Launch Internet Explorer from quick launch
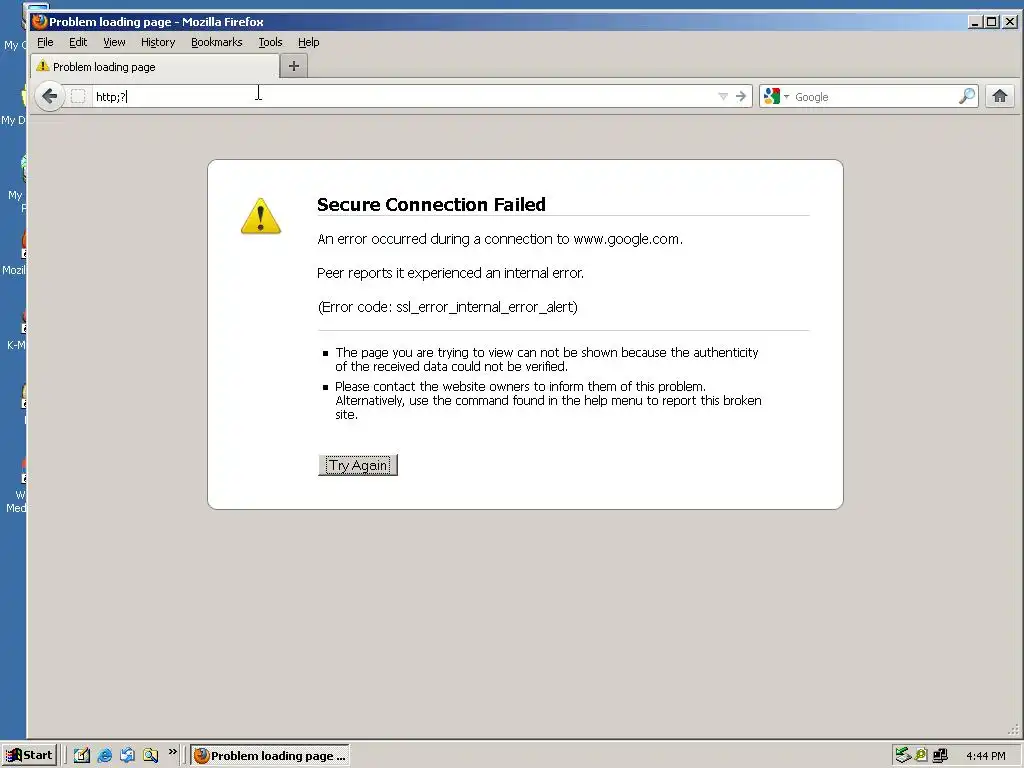 (104, 755)
